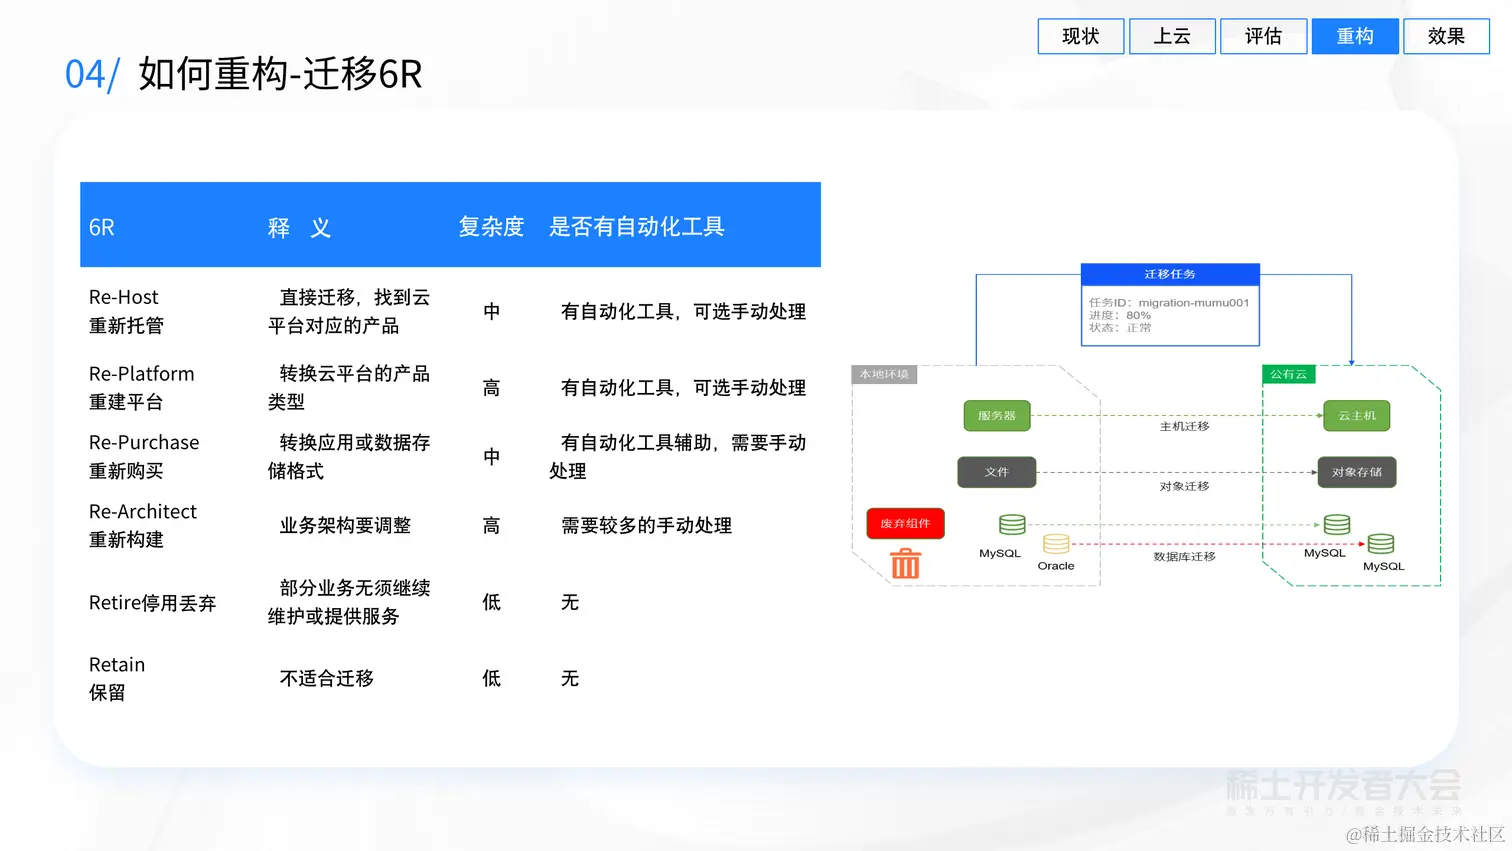Click the 本地环境 label

pos(884,374)
